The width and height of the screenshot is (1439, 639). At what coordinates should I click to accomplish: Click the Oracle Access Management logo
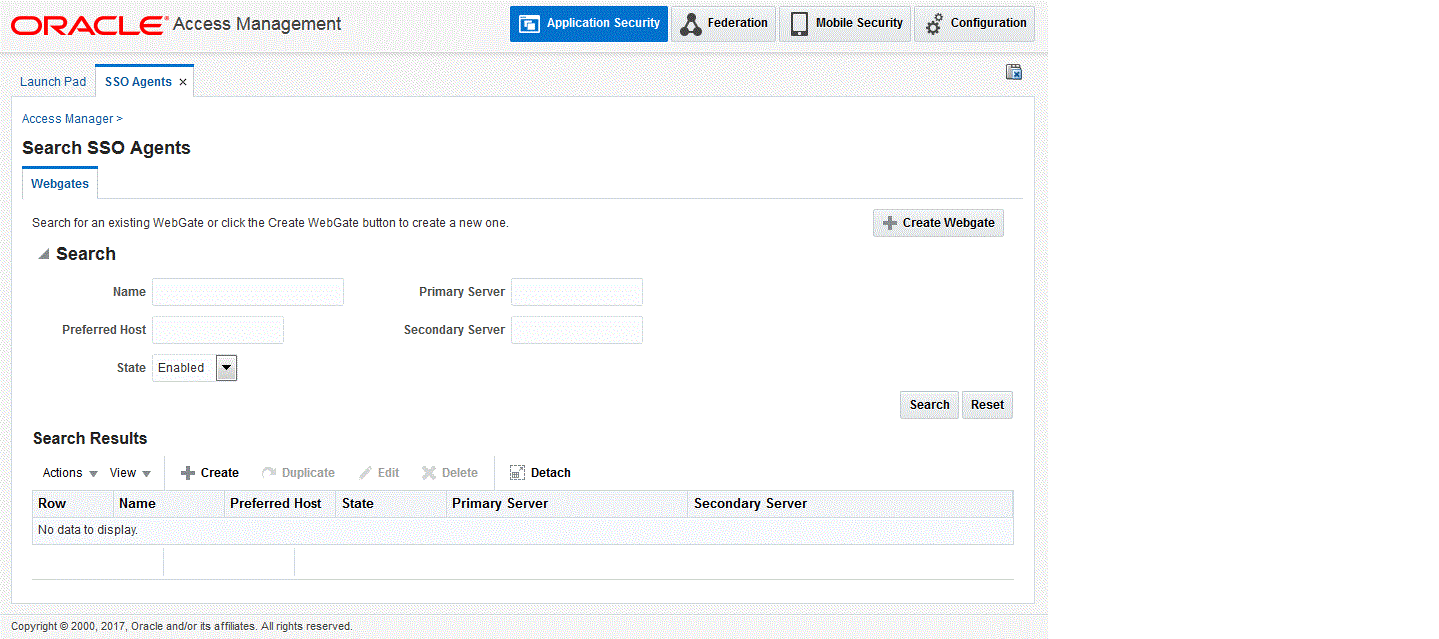(176, 24)
